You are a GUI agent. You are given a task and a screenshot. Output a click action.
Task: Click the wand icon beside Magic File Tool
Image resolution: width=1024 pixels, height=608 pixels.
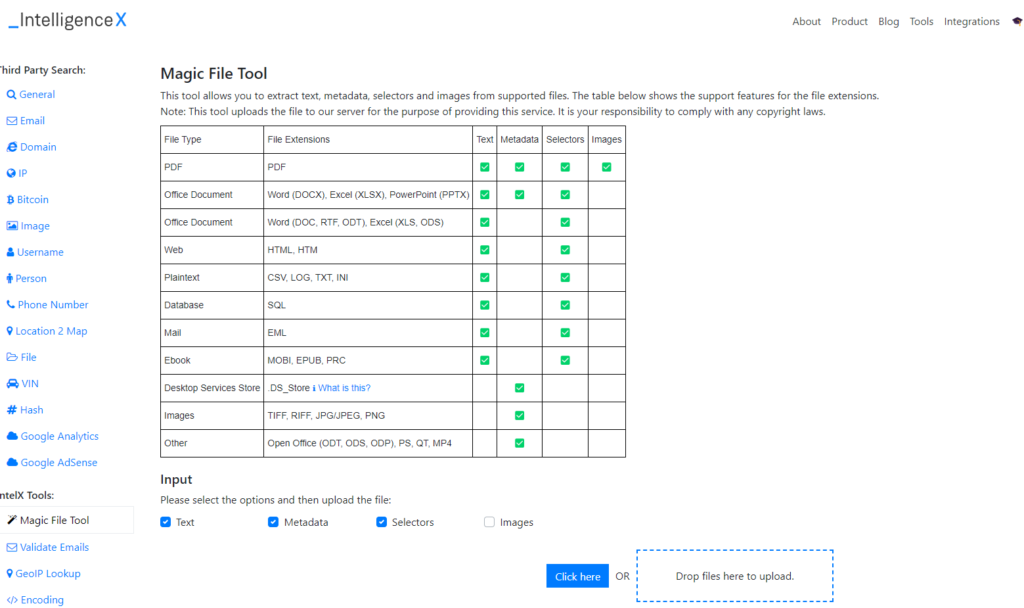point(12,520)
